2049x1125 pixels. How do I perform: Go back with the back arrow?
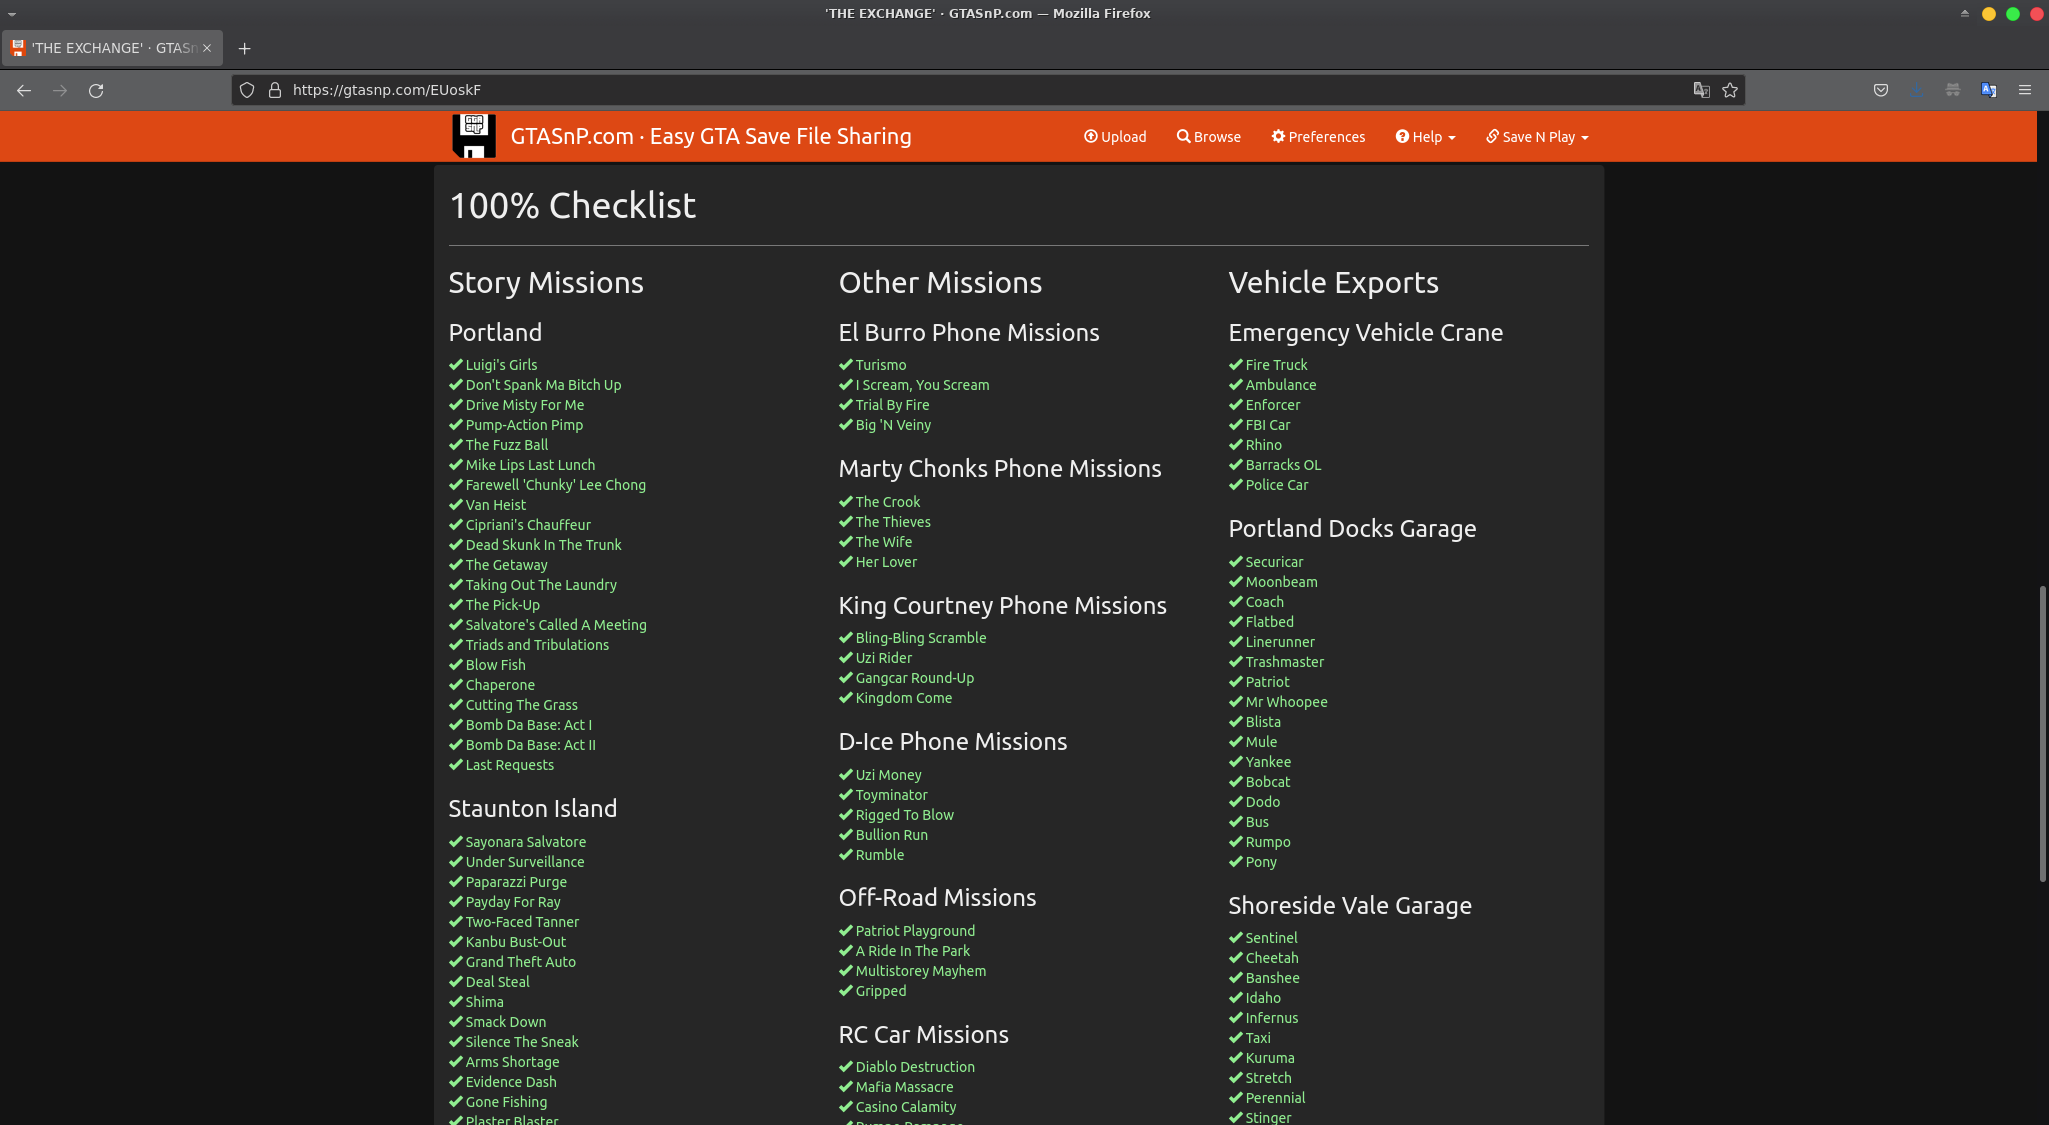coord(24,90)
